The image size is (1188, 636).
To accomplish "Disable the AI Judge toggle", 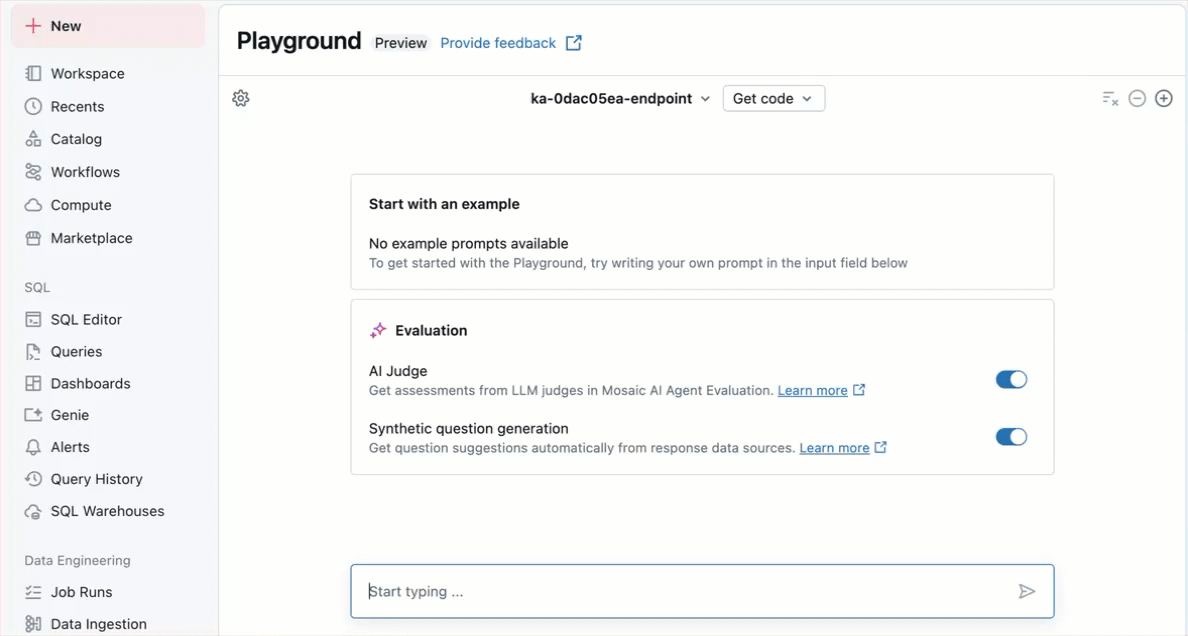I will point(1011,379).
